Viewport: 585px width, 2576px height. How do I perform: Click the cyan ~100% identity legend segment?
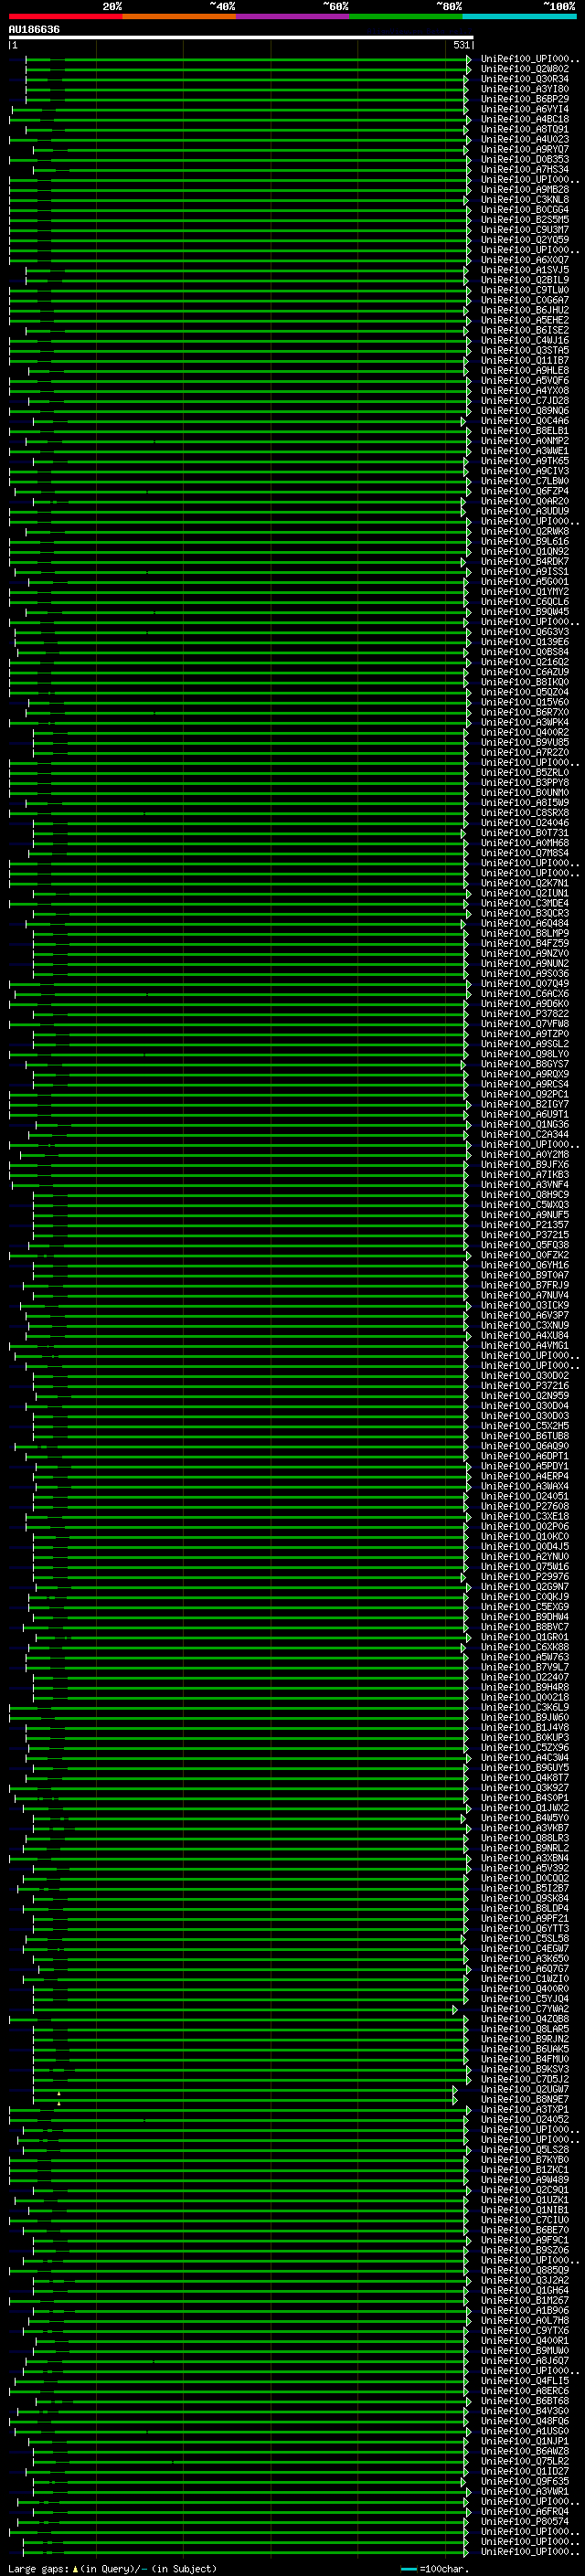tap(520, 16)
